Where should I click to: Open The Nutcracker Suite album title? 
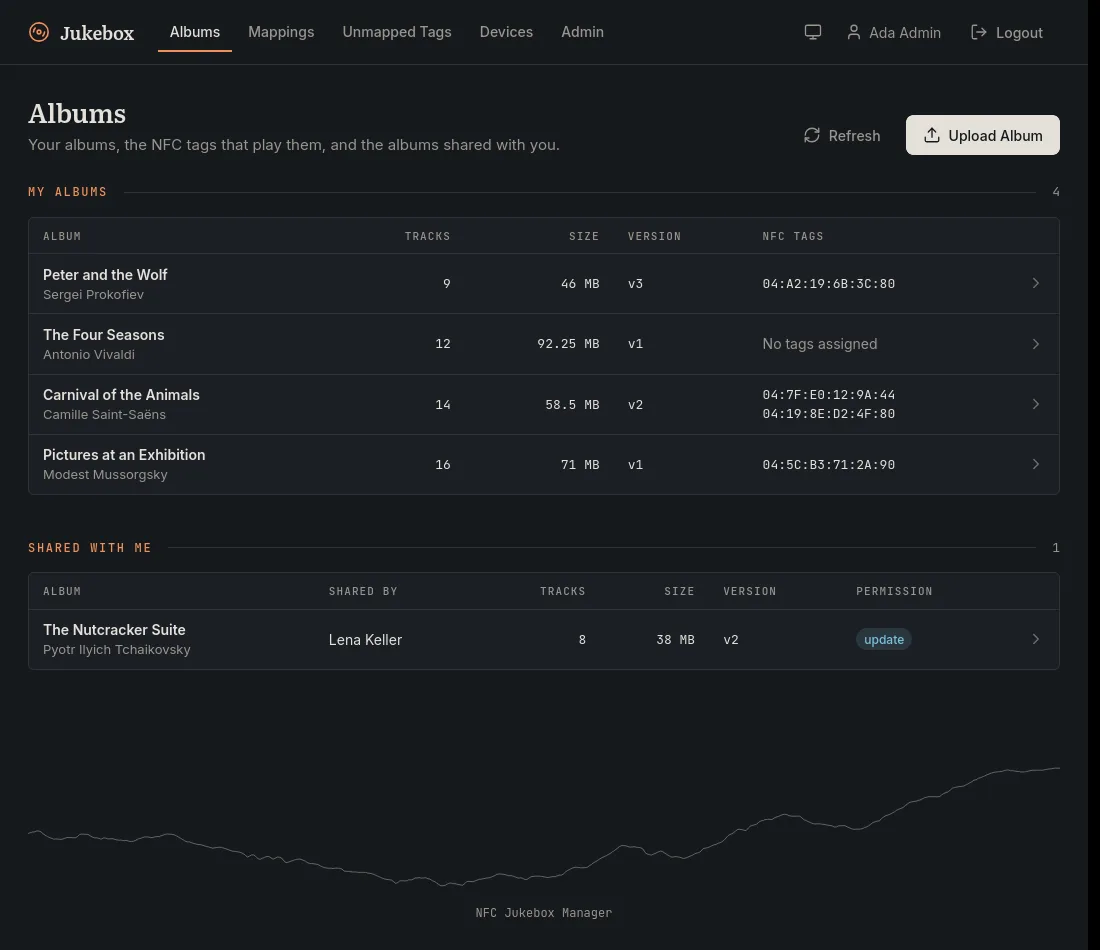[x=114, y=630]
